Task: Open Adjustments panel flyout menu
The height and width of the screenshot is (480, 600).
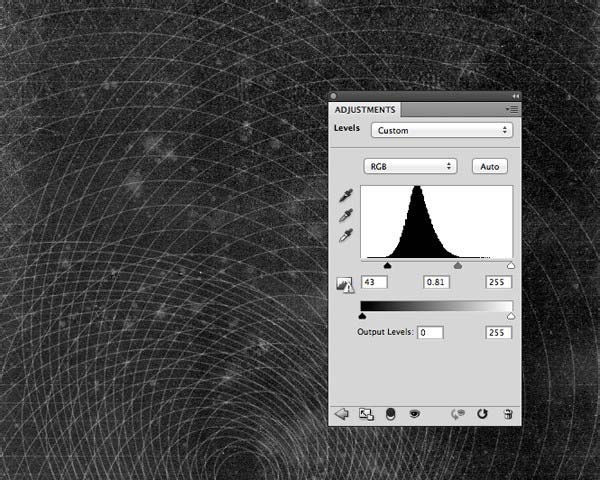Action: [x=512, y=109]
